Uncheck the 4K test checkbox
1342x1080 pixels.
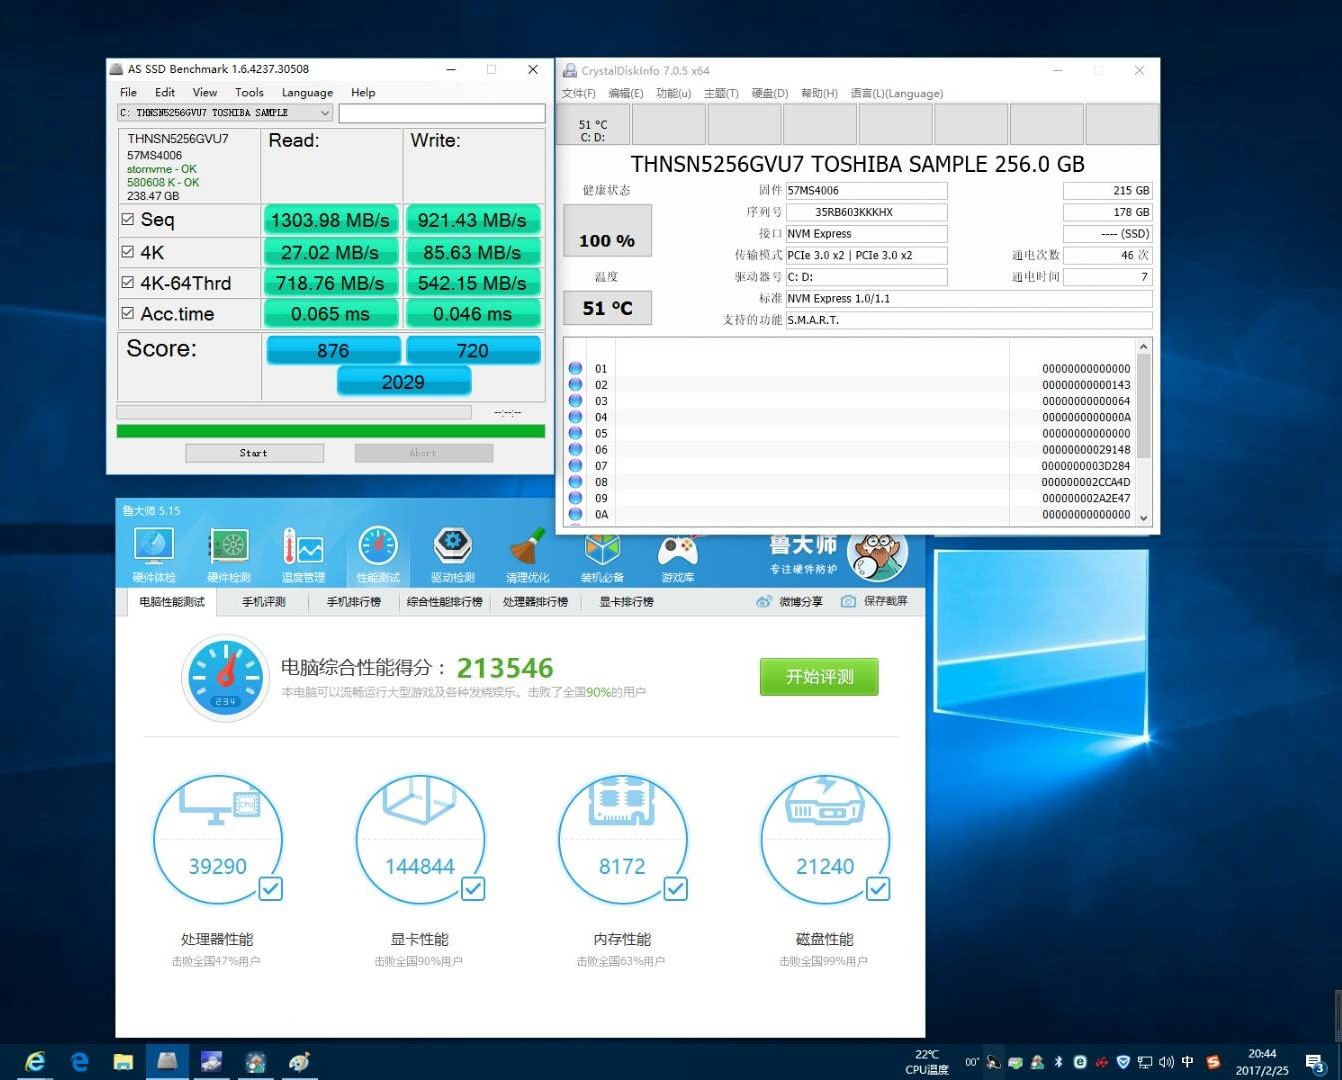(127, 252)
